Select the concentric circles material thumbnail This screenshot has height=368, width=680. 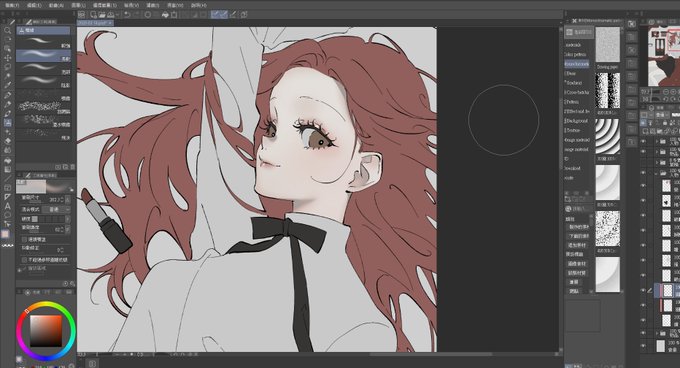click(x=608, y=136)
